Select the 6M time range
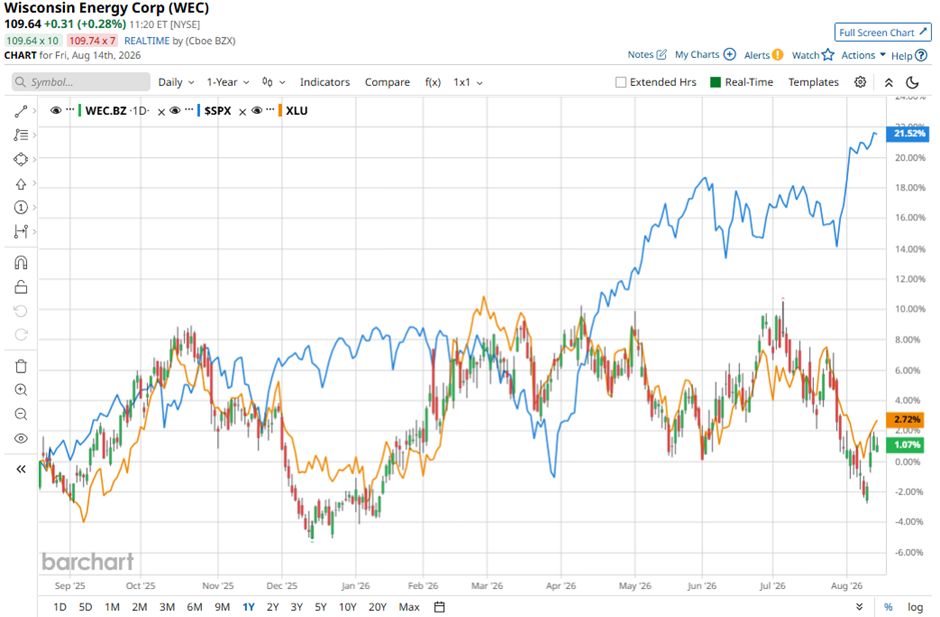Screen dimensions: 940x617 pos(194,607)
